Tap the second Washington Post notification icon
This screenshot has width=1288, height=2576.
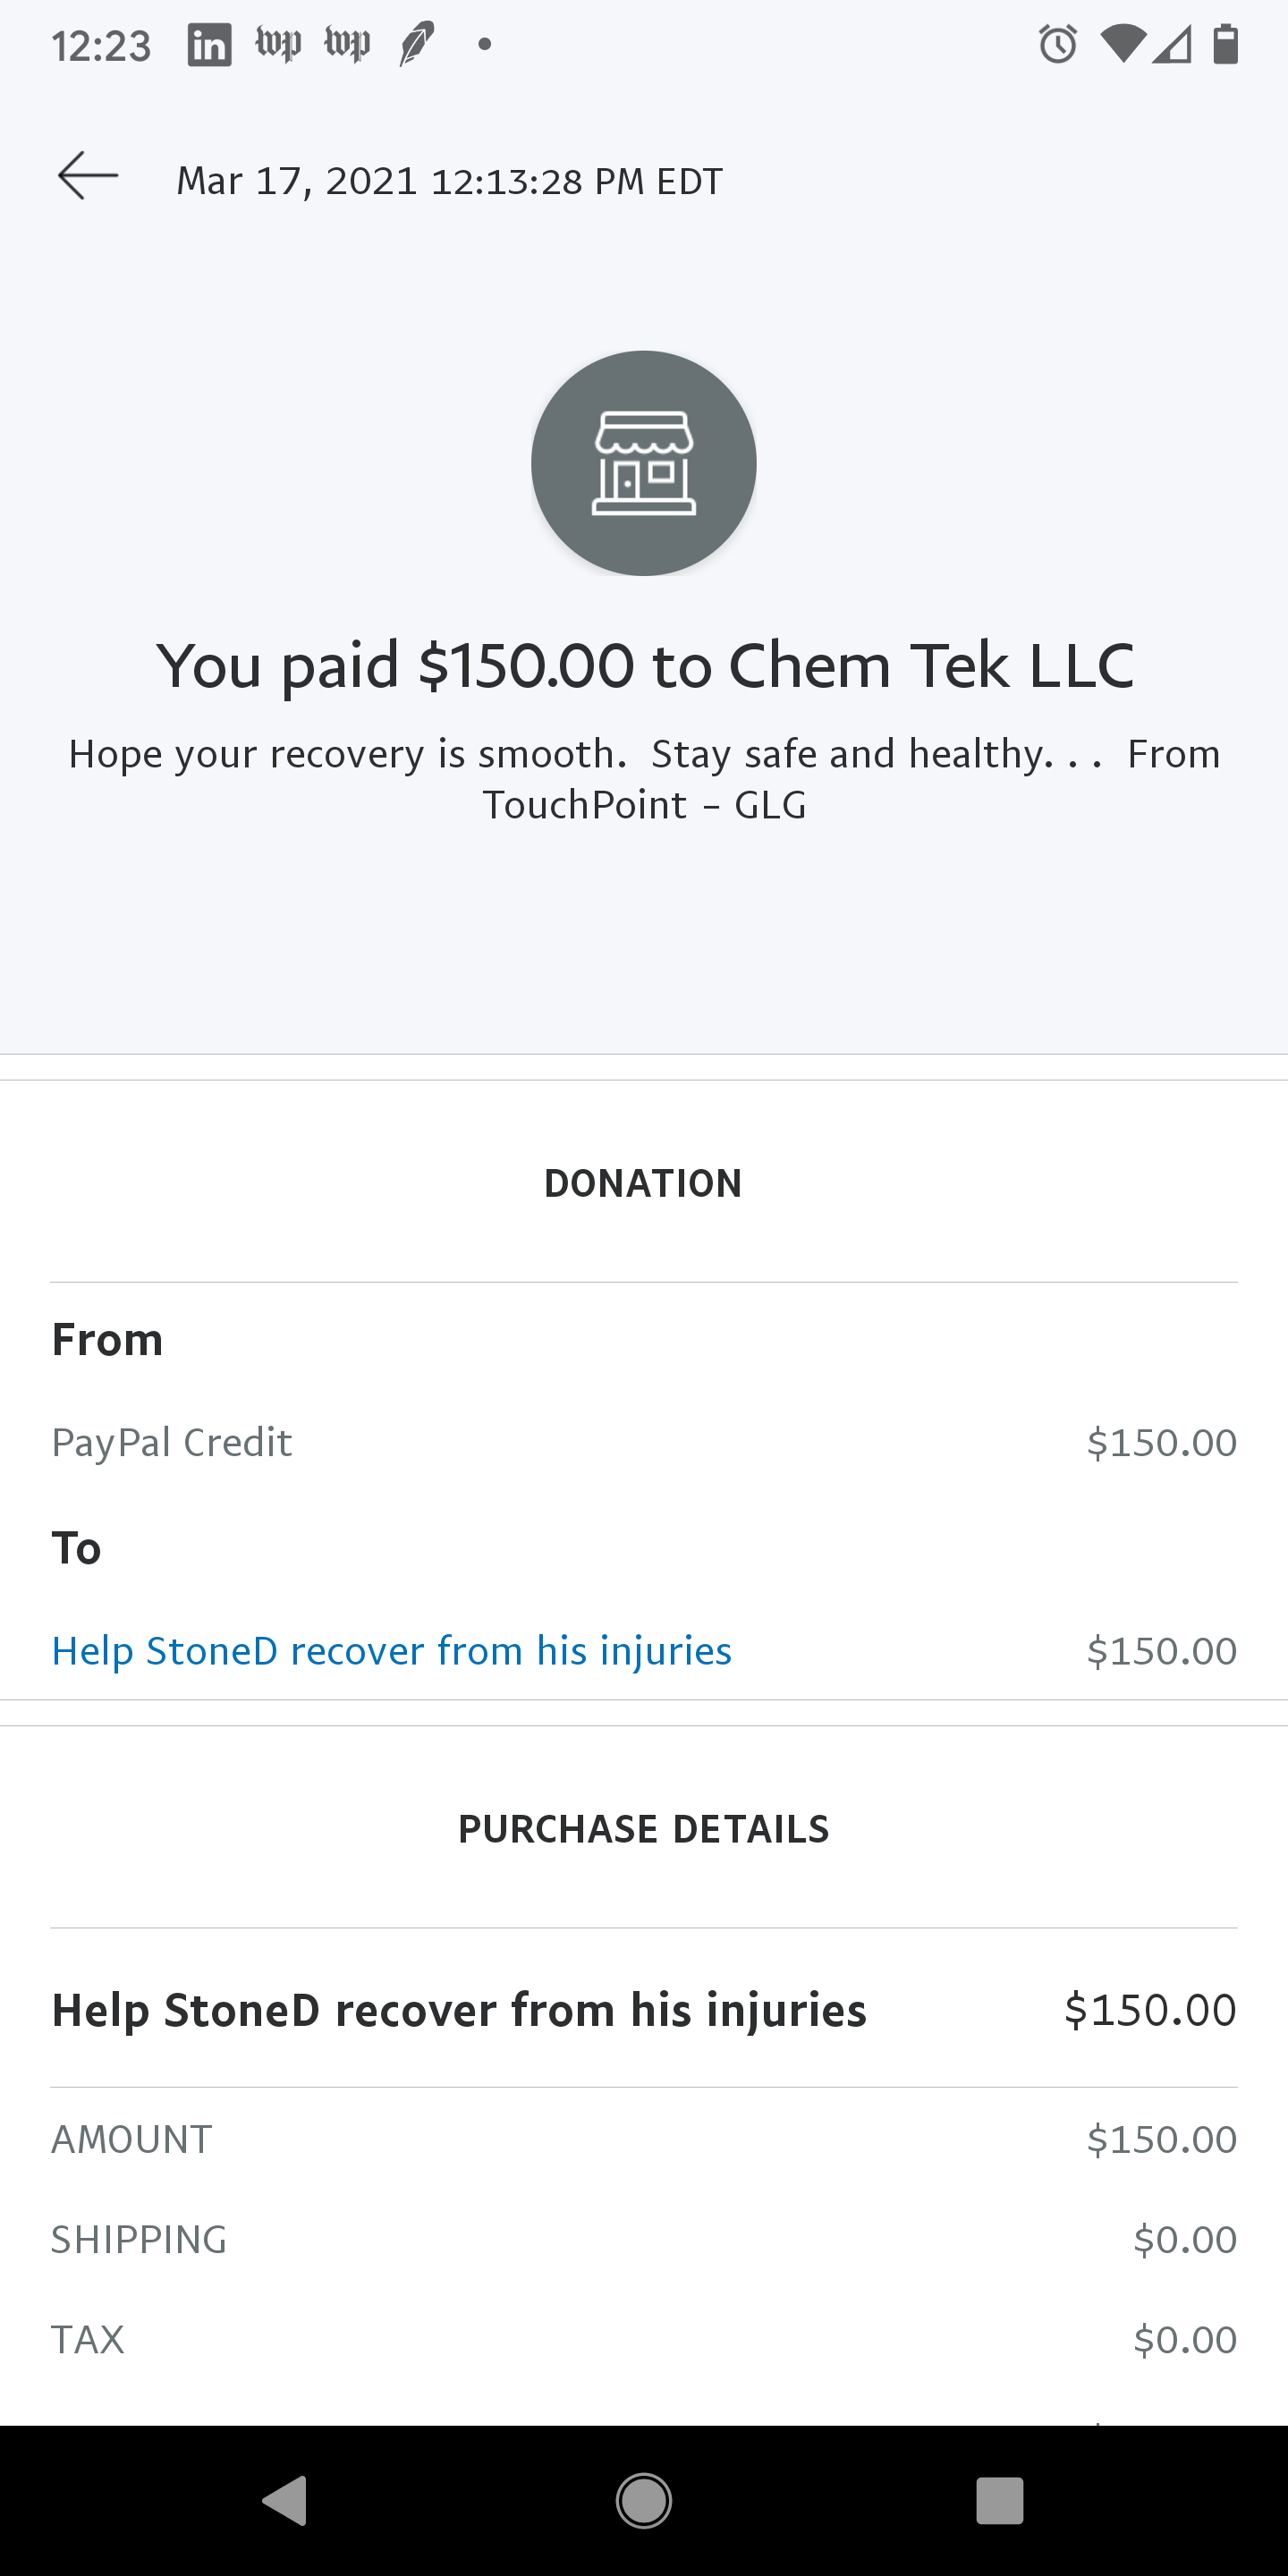pos(347,45)
